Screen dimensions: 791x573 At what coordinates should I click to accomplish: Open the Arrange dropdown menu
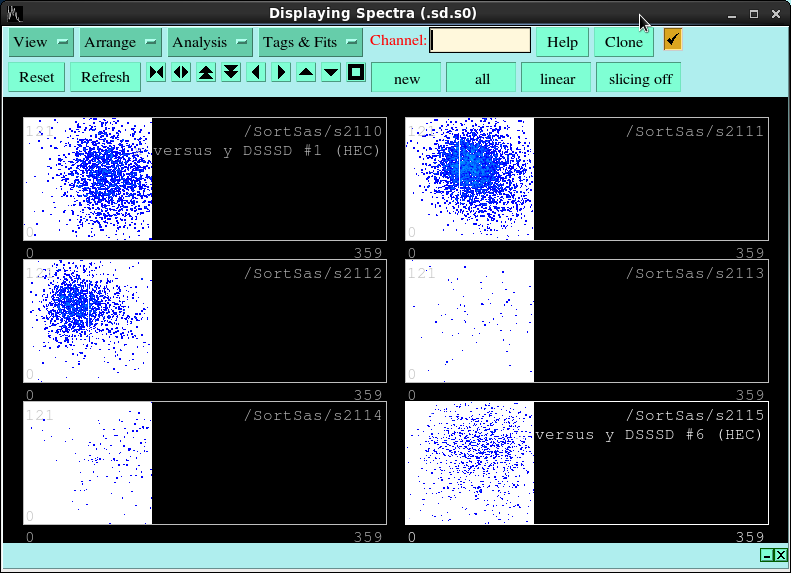tap(120, 42)
